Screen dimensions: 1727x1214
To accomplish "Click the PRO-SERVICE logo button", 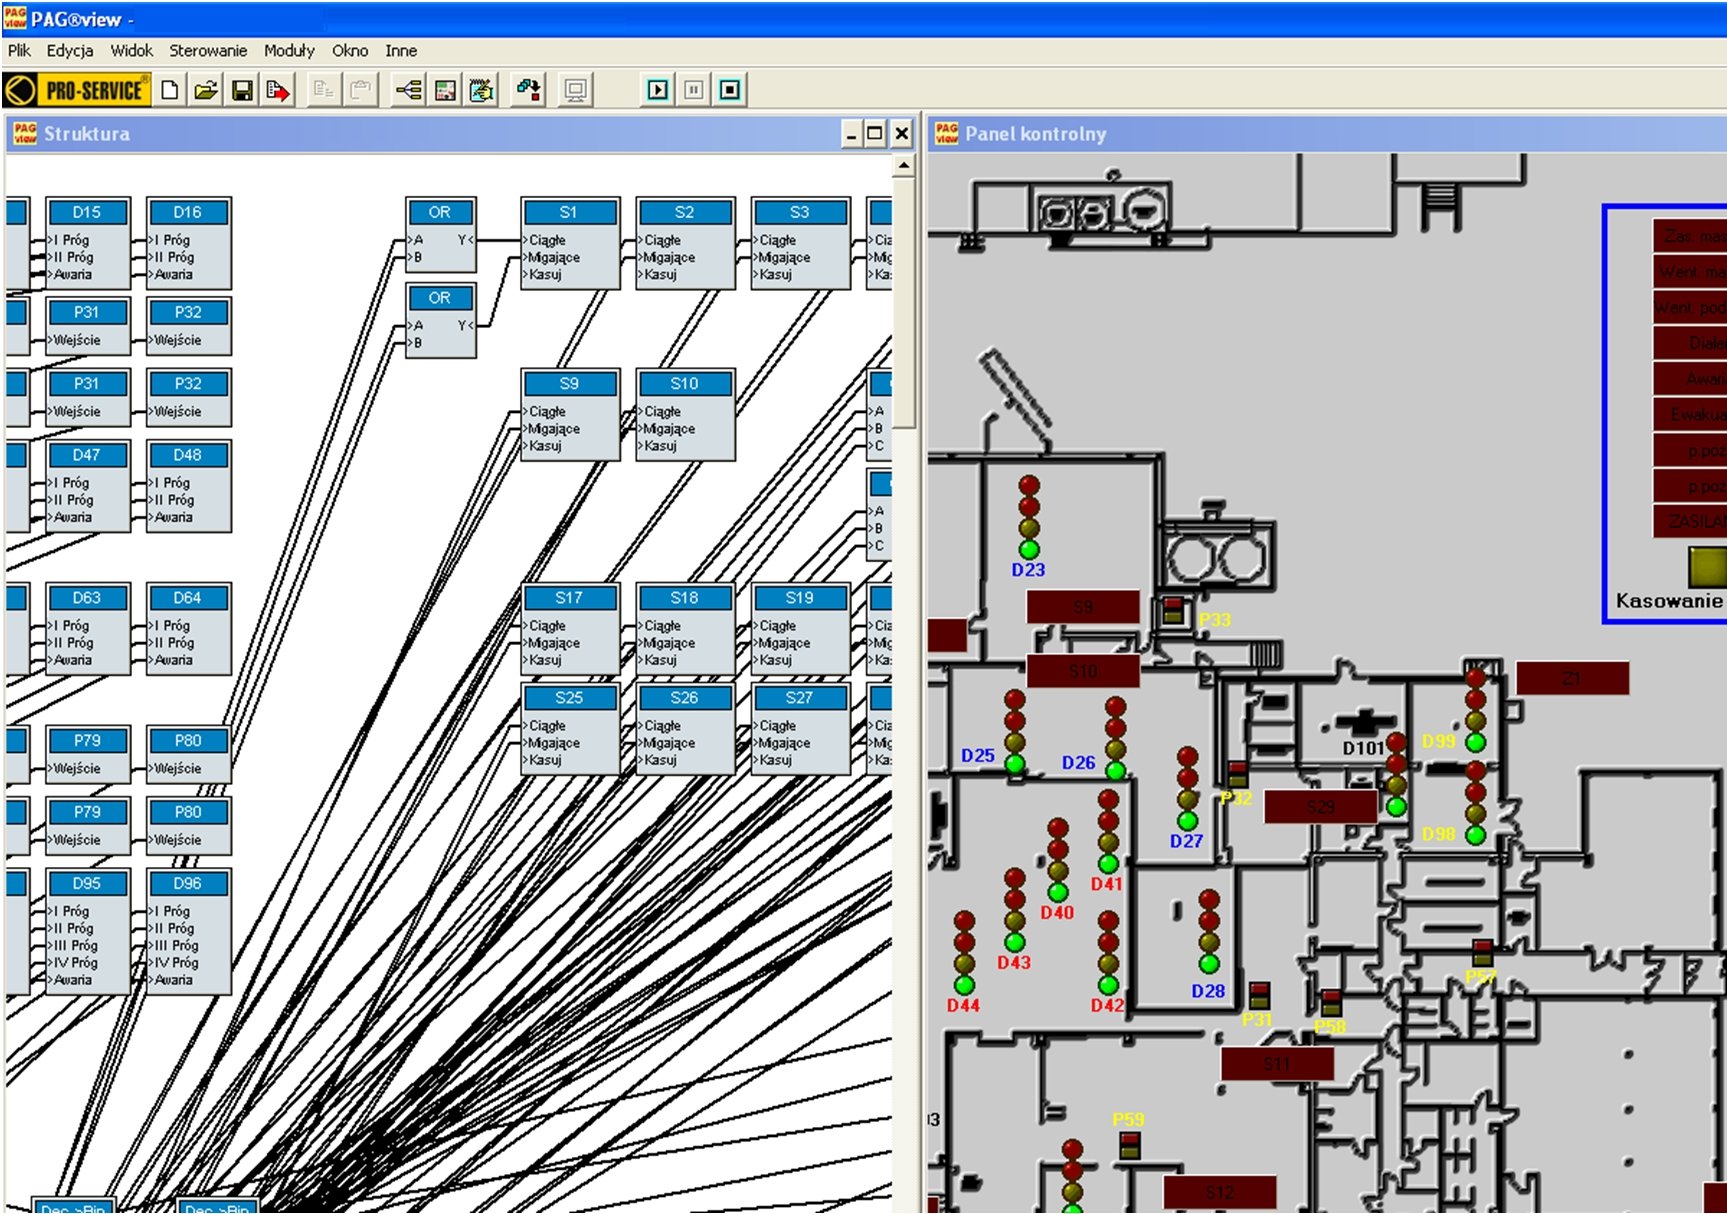I will point(77,90).
